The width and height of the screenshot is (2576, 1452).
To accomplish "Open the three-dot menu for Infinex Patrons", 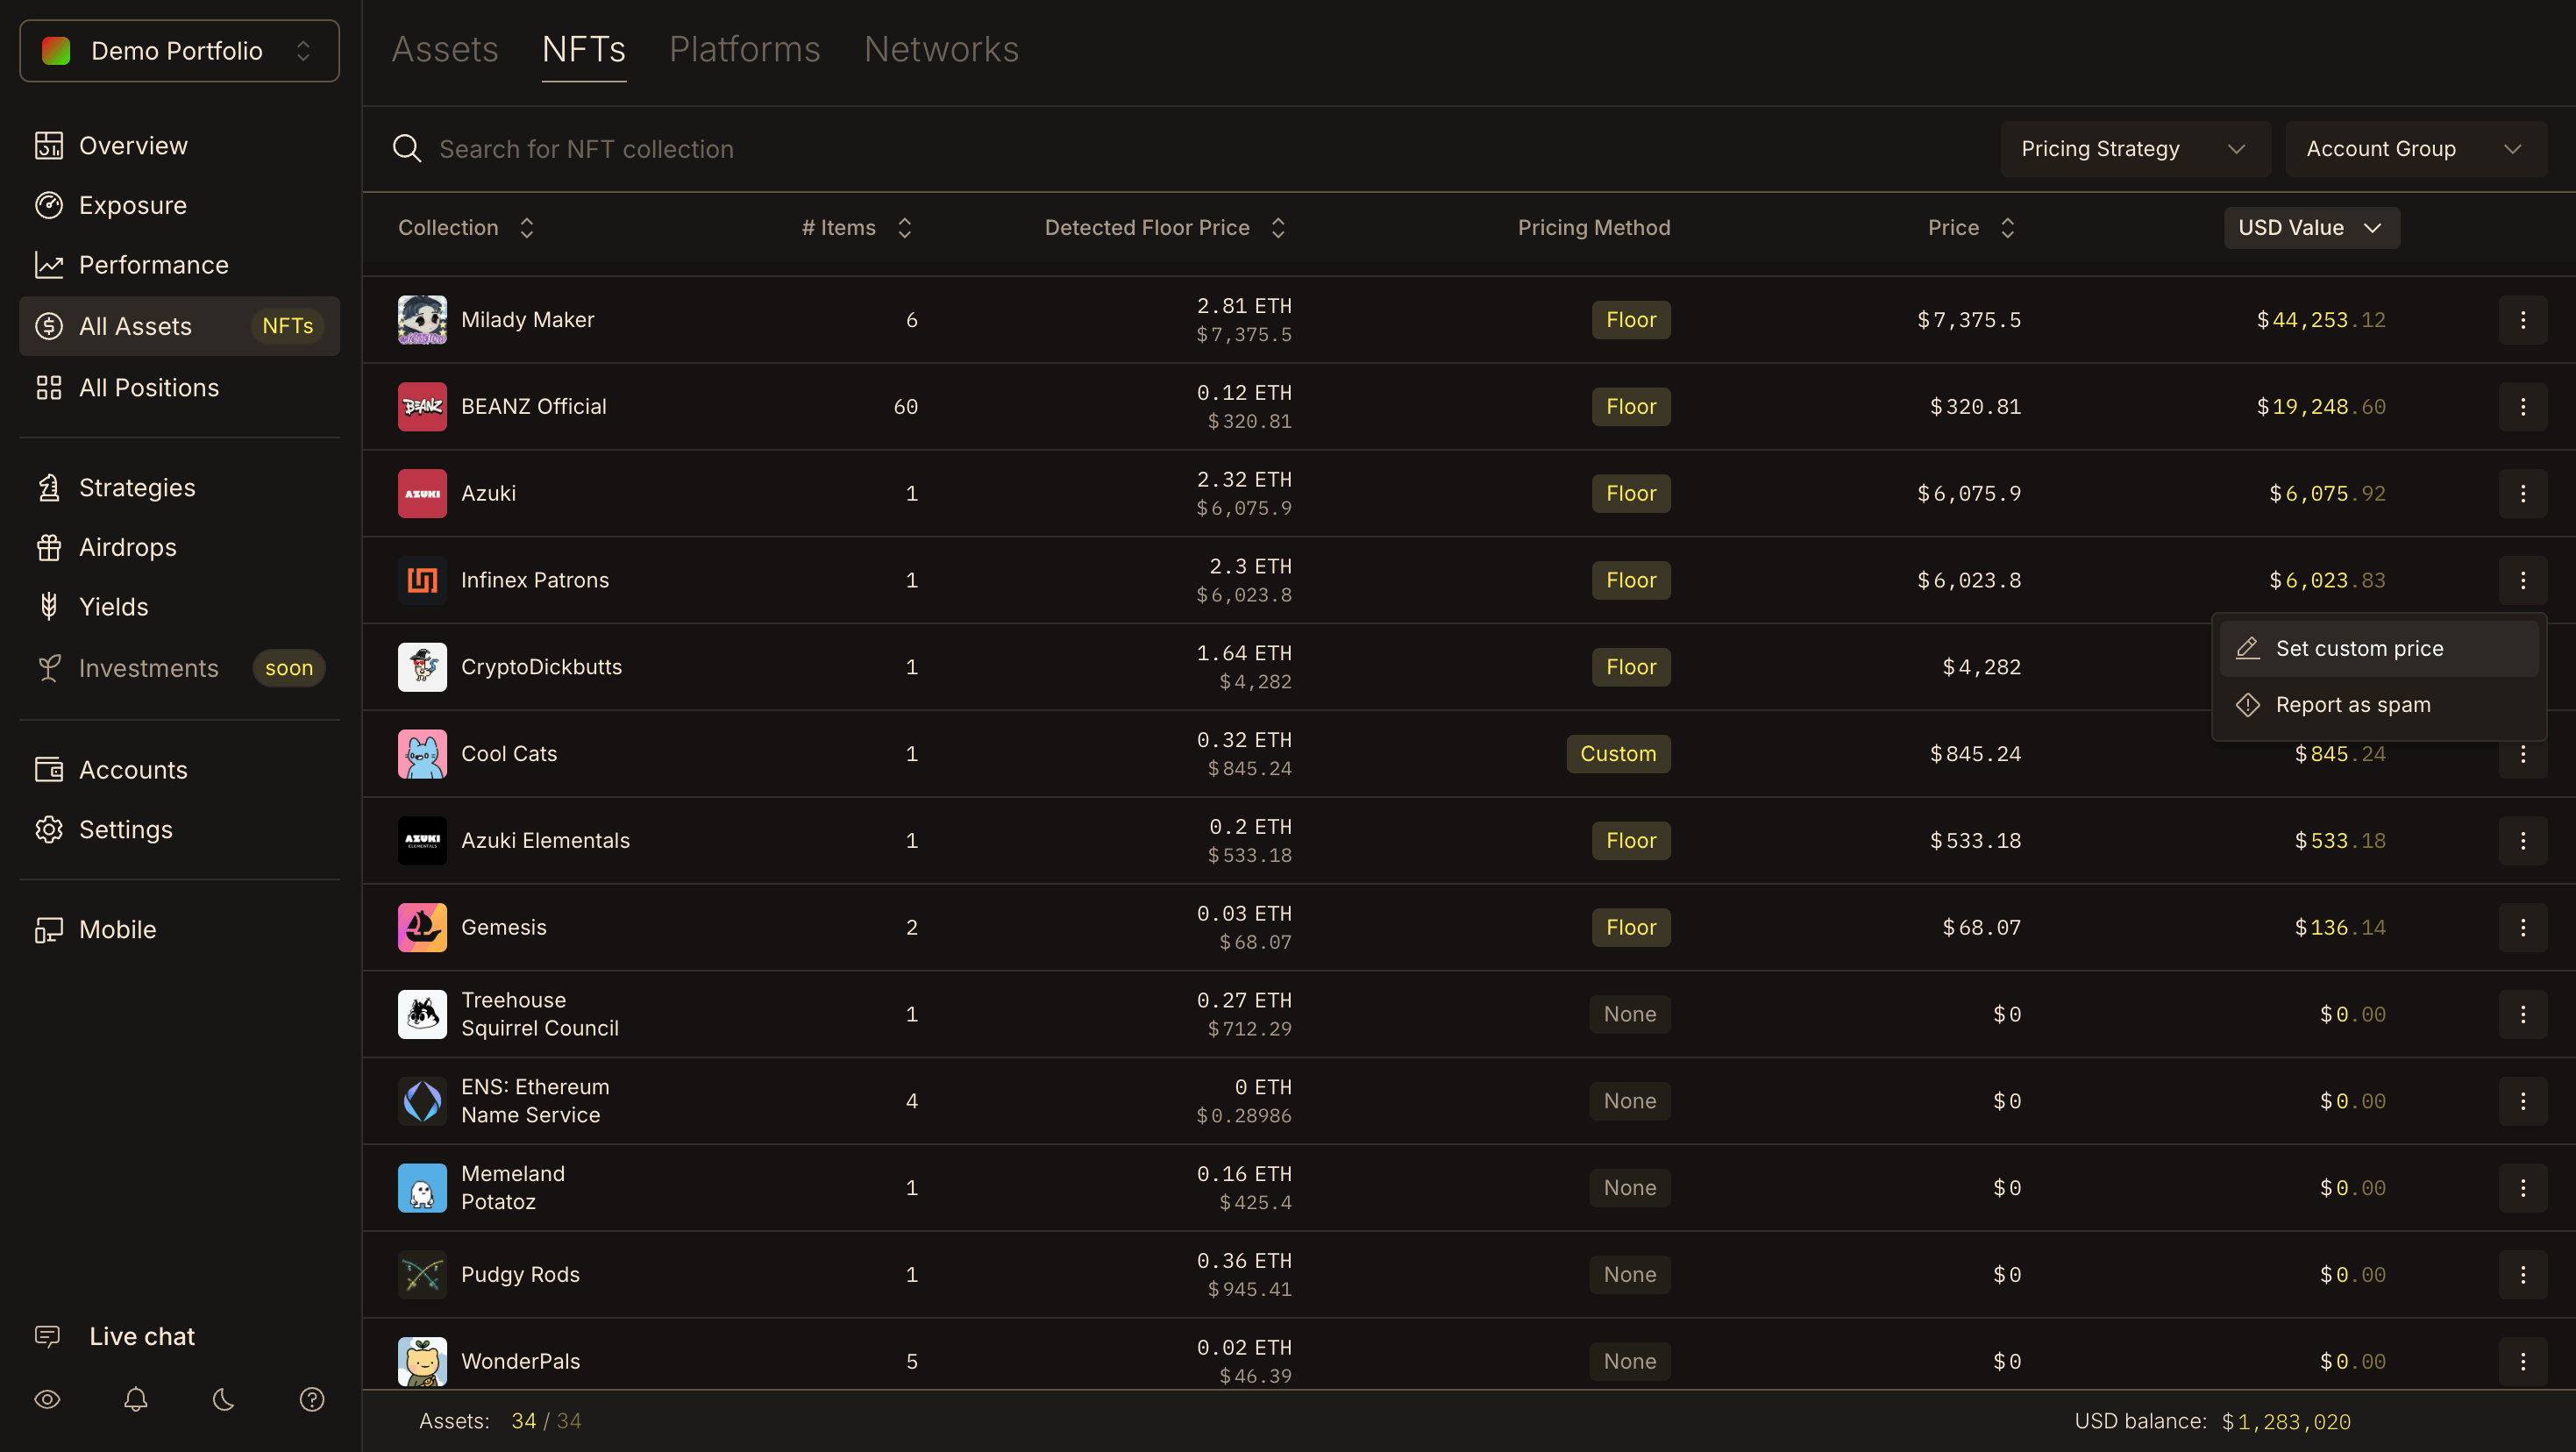I will tap(2522, 580).
